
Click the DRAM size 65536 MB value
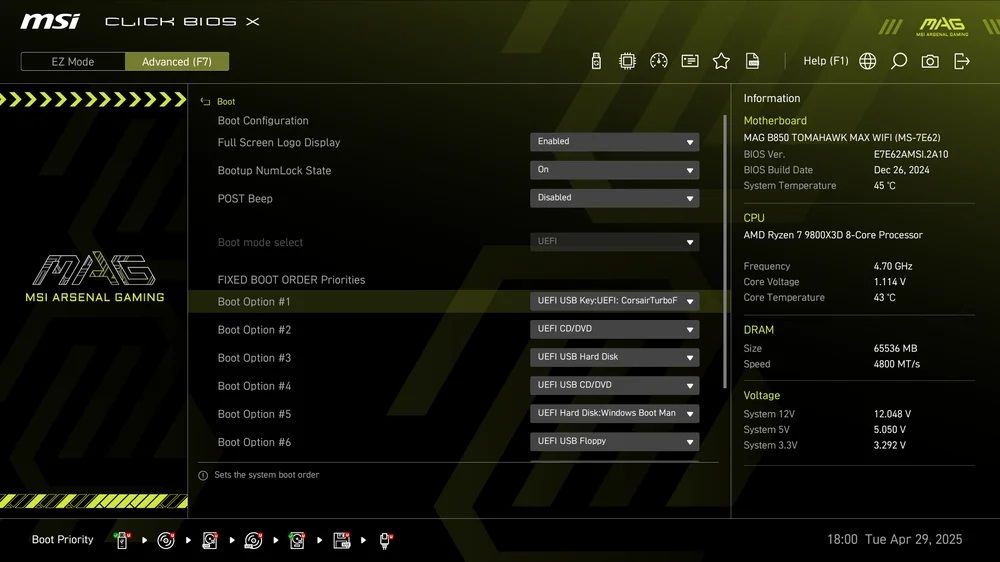point(895,348)
